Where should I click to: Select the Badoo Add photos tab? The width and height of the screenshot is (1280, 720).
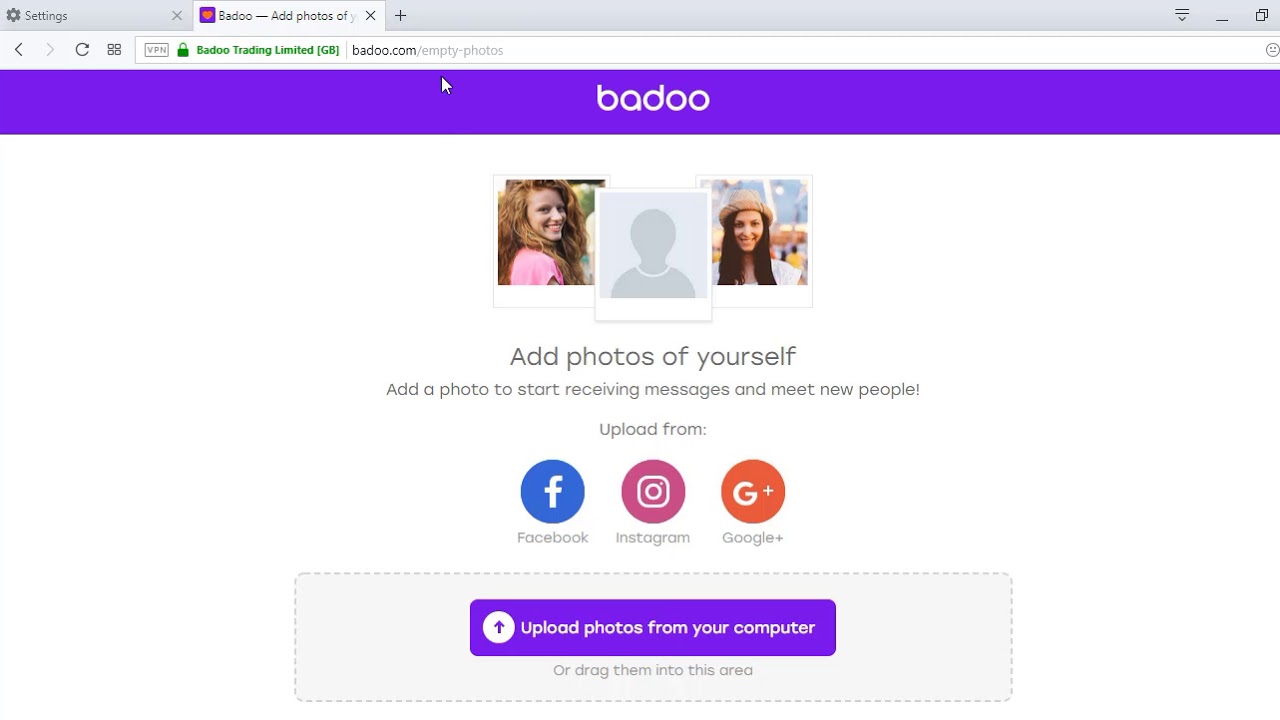(280, 16)
